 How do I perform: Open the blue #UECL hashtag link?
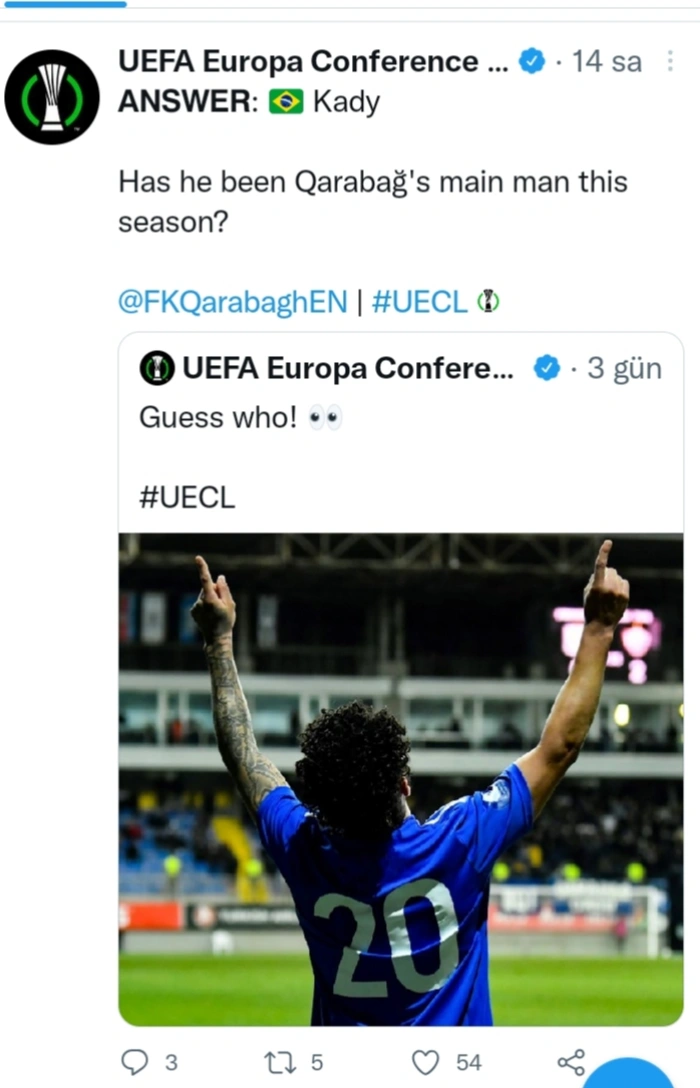(x=419, y=302)
